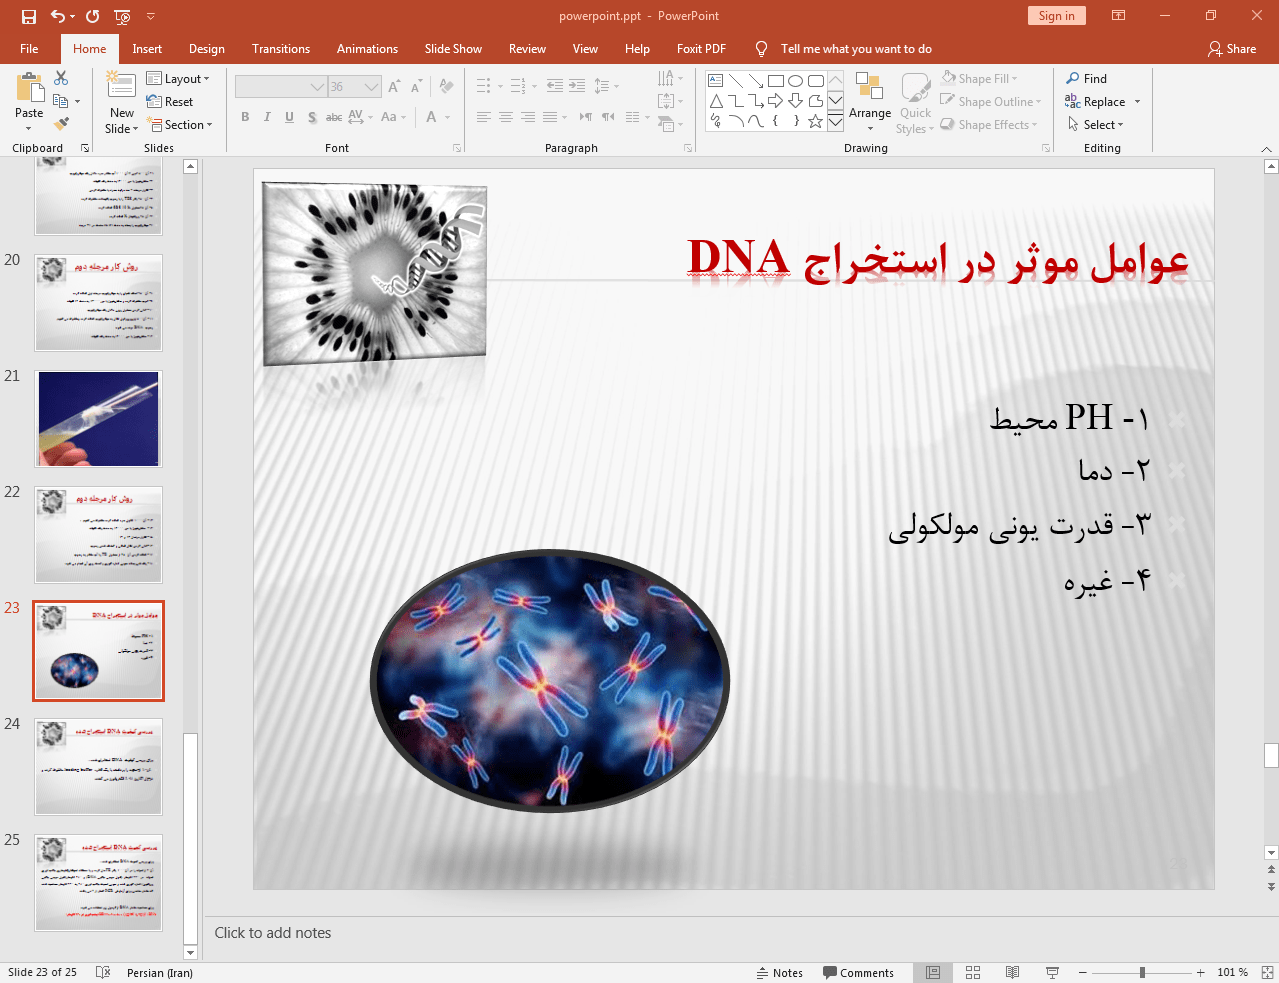
Task: Switch to the Design tab
Action: click(207, 48)
